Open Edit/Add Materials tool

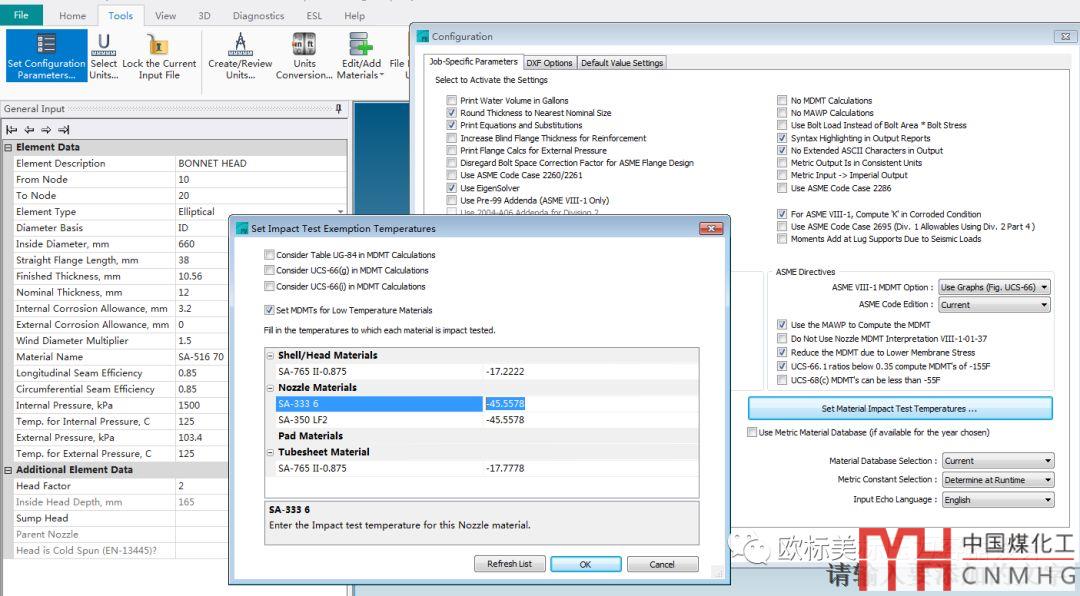coord(360,56)
